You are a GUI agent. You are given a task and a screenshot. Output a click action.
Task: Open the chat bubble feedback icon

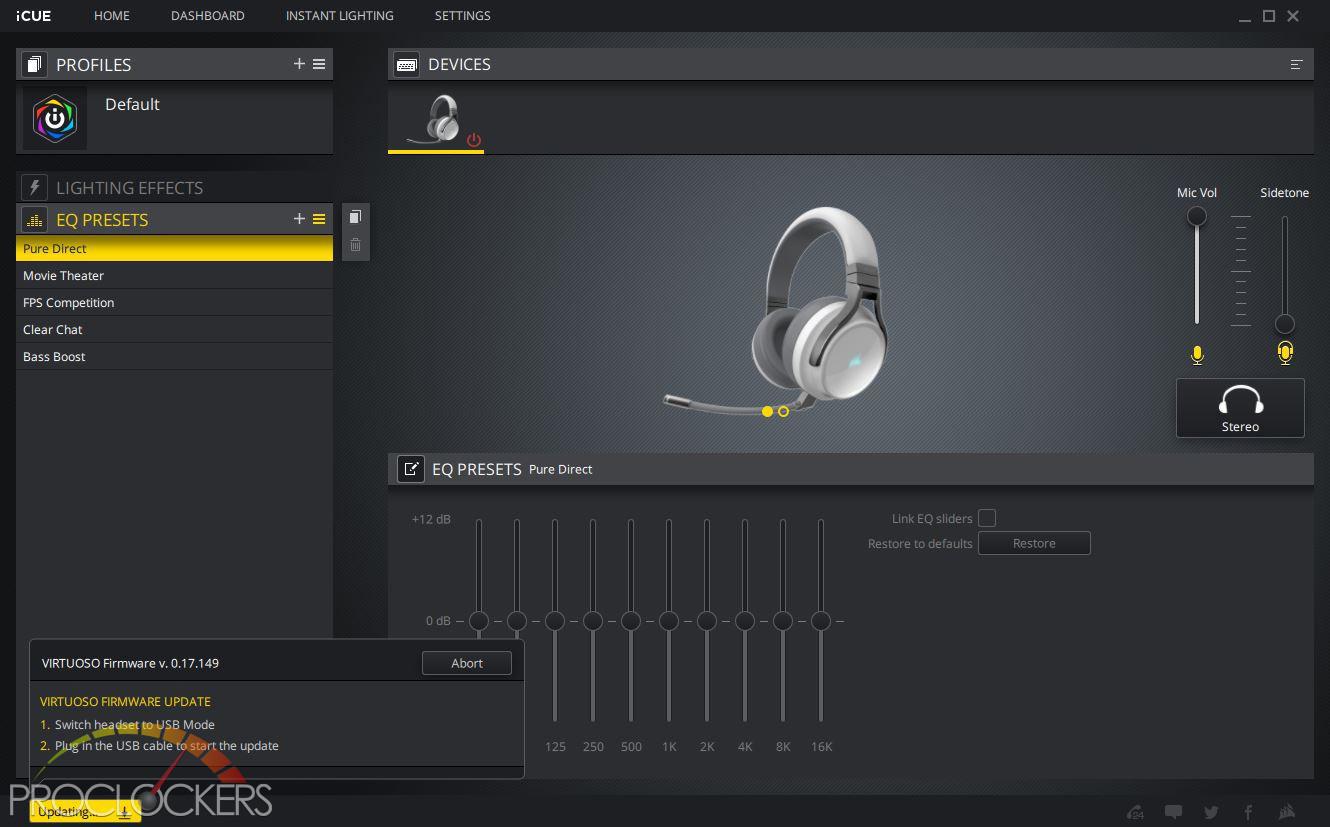tap(1174, 812)
